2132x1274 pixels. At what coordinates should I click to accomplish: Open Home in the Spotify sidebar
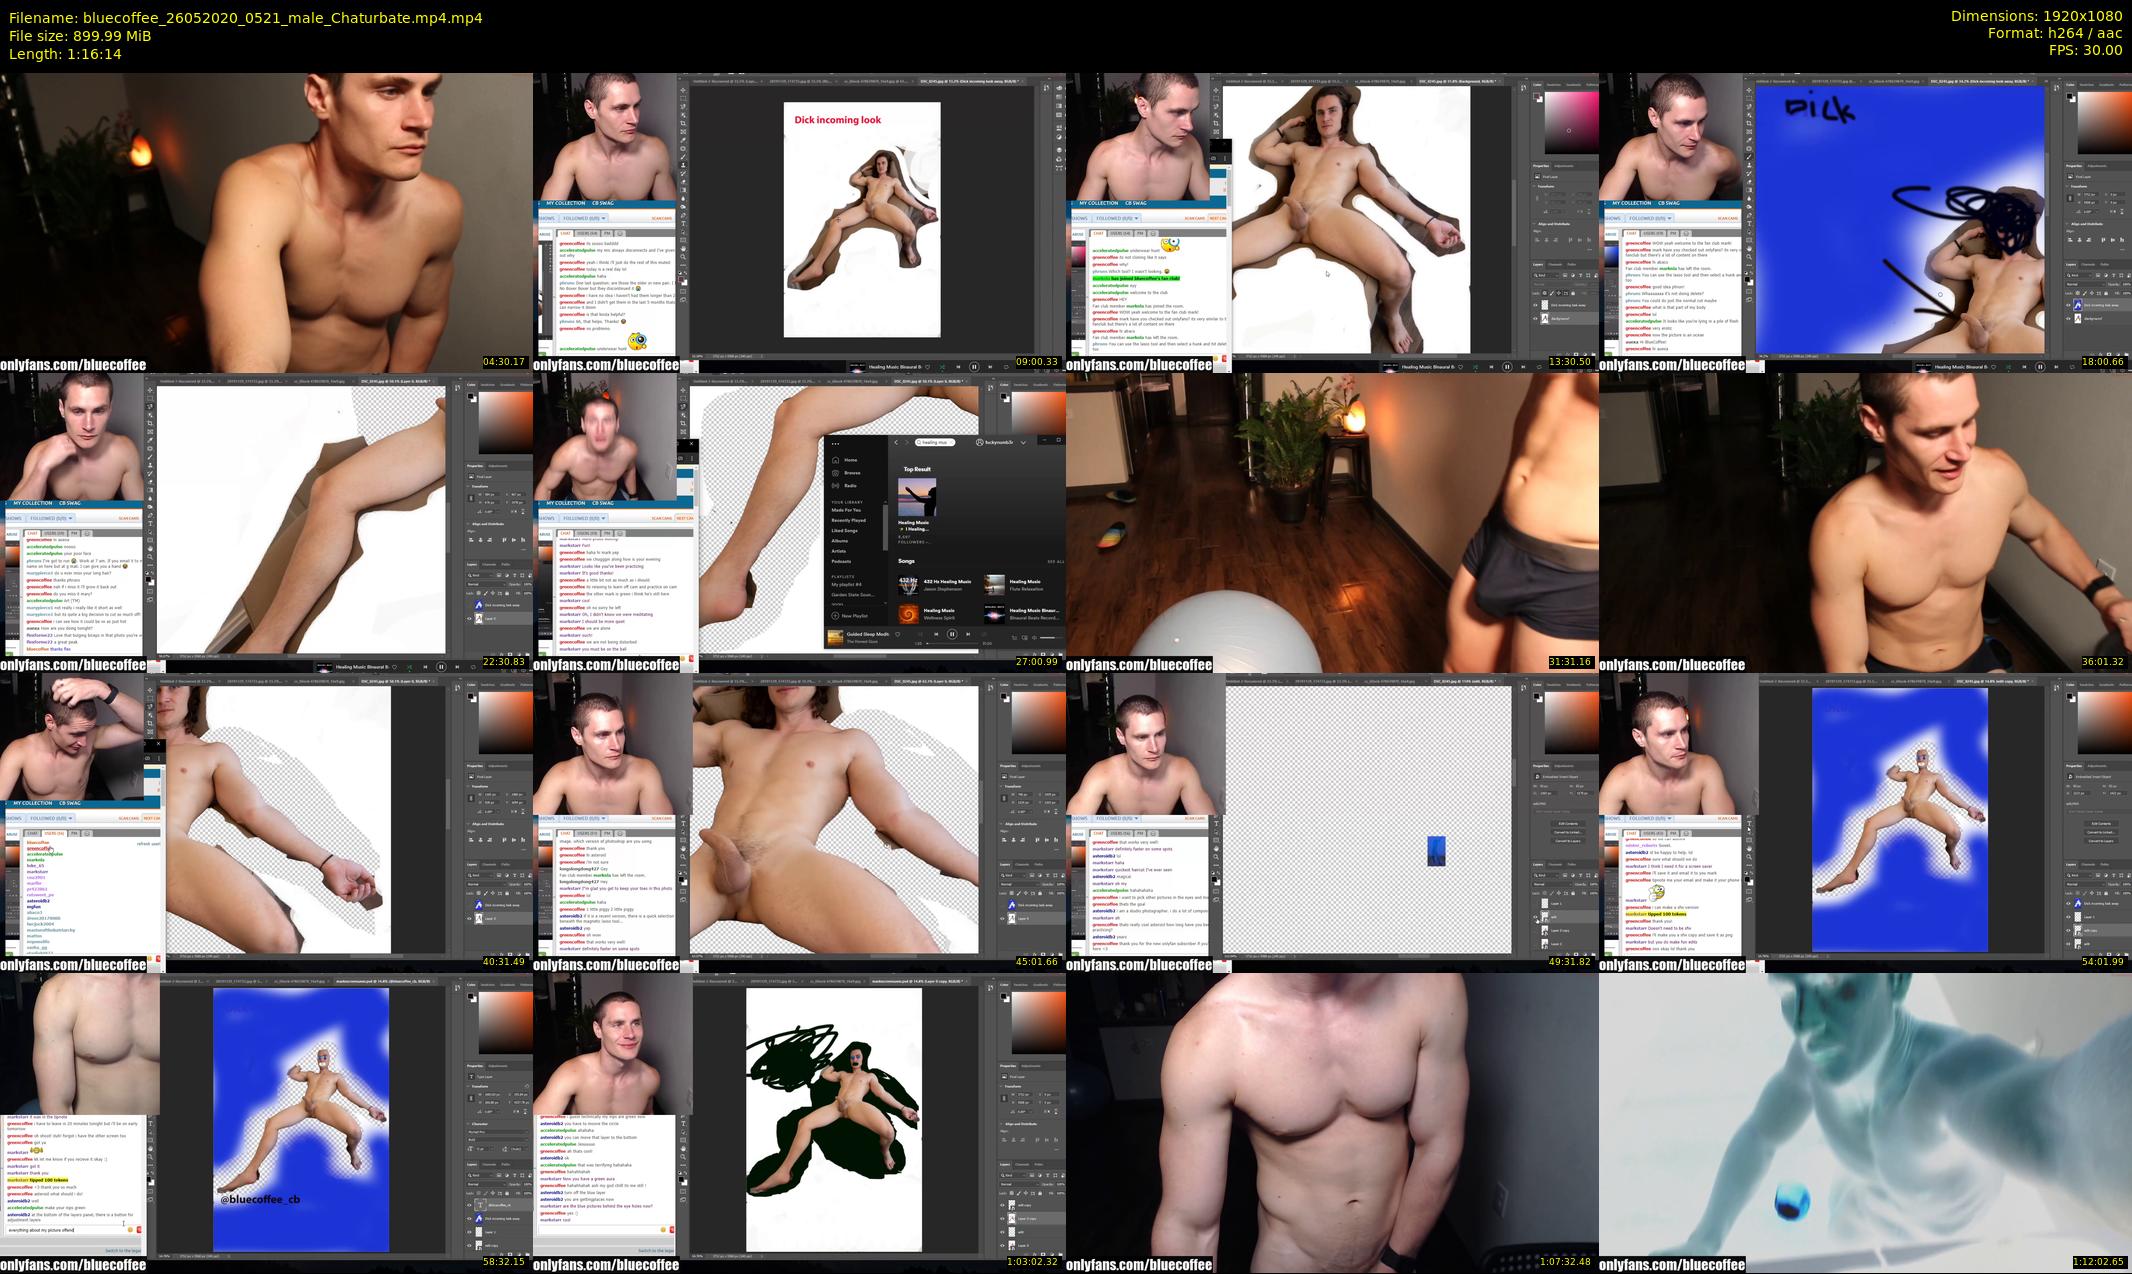pos(849,460)
